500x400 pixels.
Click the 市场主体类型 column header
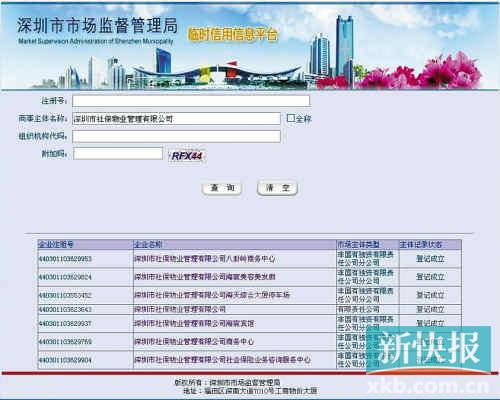pos(358,244)
